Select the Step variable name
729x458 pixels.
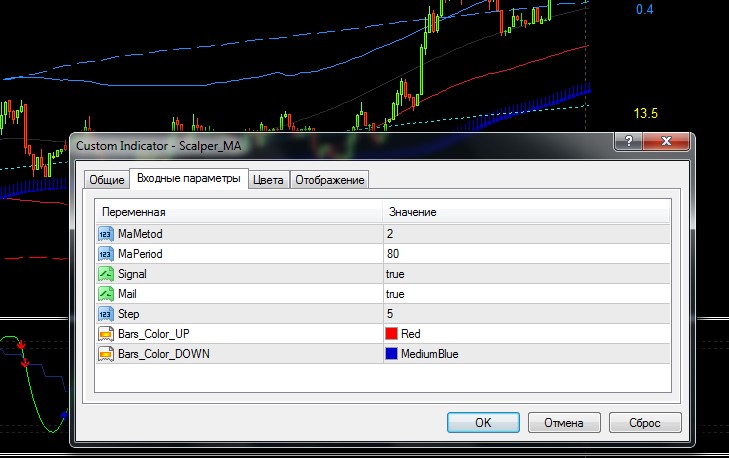click(128, 314)
